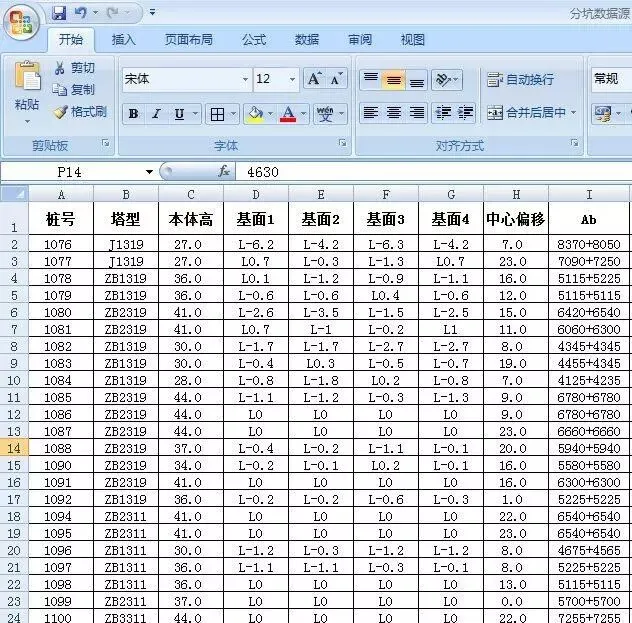
Task: Click cell with 桩号 1088
Action: (x=61, y=448)
